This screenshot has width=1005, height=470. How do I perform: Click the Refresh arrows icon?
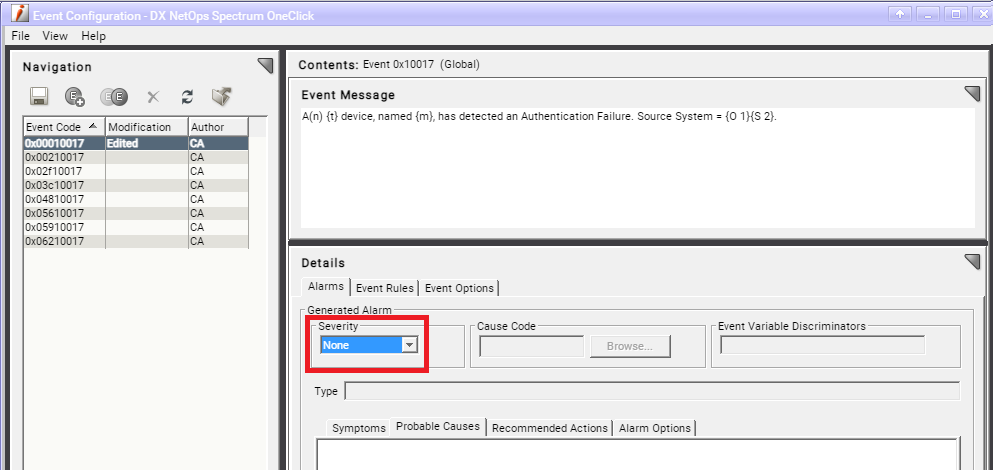pyautogui.click(x=187, y=97)
